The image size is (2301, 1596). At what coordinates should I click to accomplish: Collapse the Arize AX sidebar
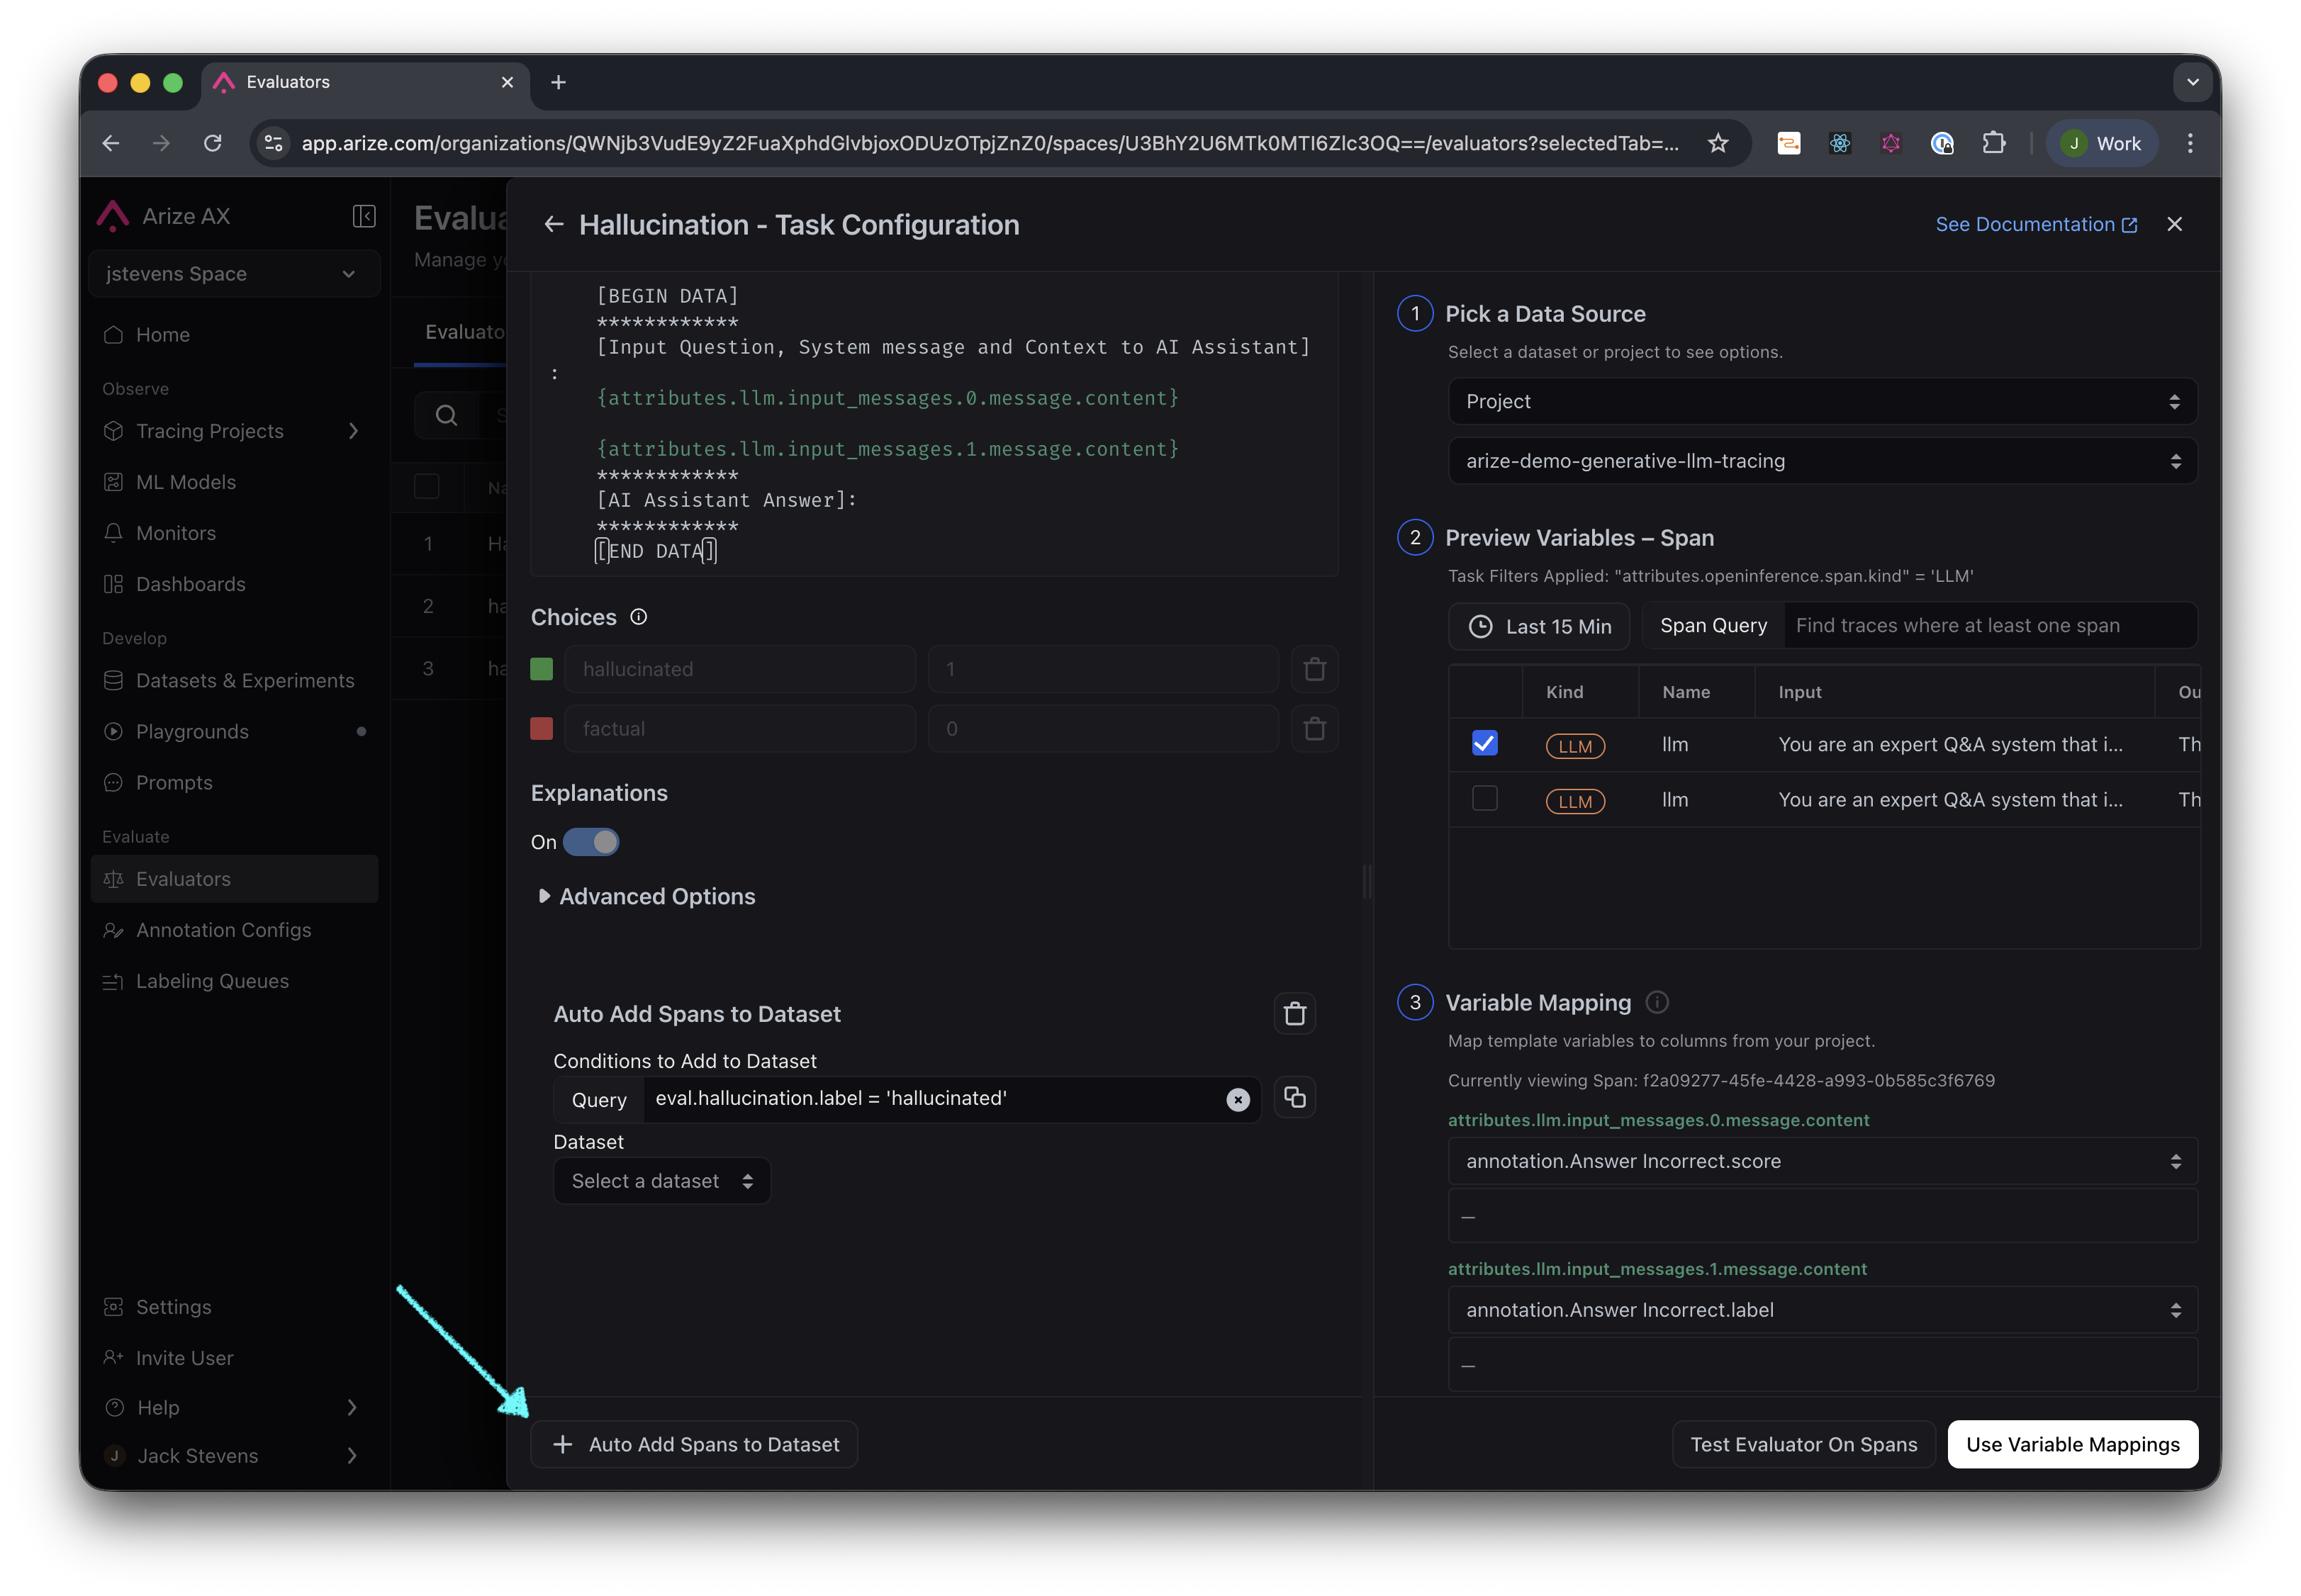[364, 216]
